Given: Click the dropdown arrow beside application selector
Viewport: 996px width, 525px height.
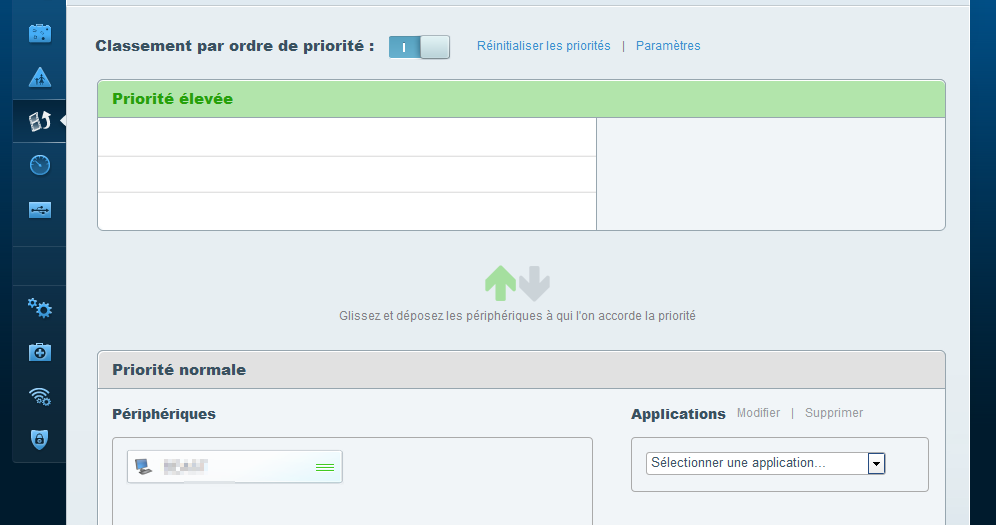Looking at the screenshot, I should [x=876, y=463].
